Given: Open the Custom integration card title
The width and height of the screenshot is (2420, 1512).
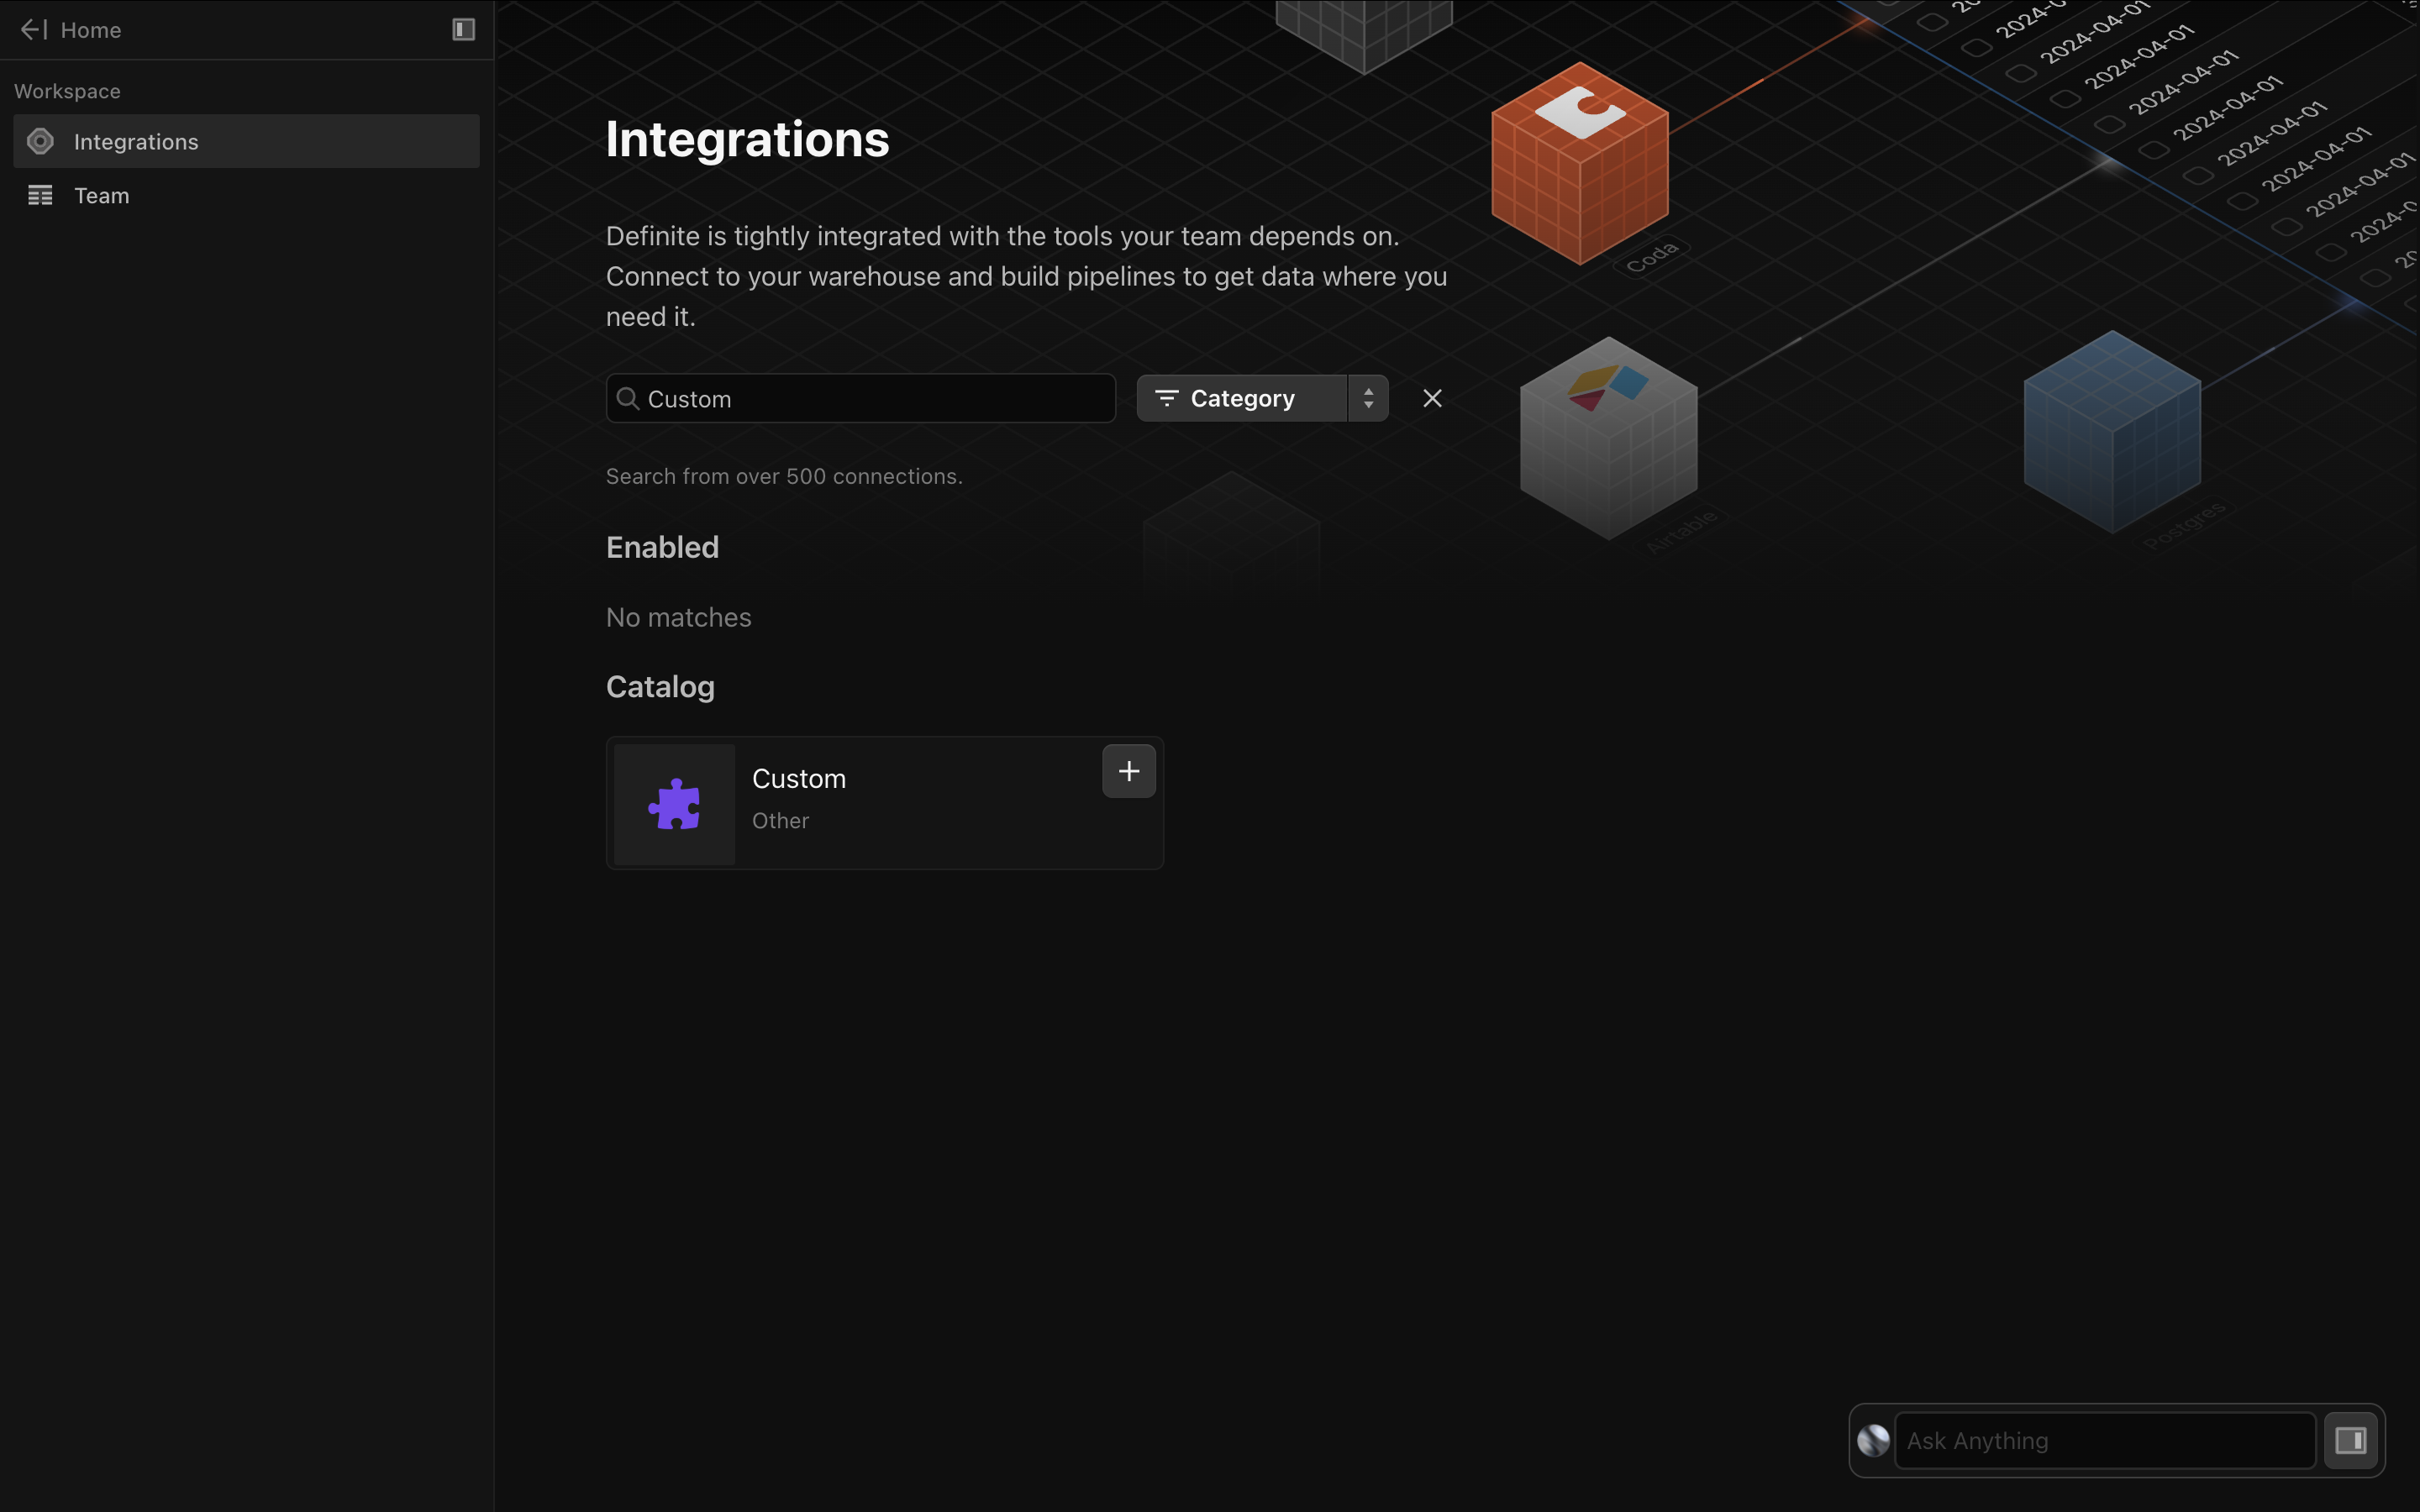Looking at the screenshot, I should pos(799,779).
